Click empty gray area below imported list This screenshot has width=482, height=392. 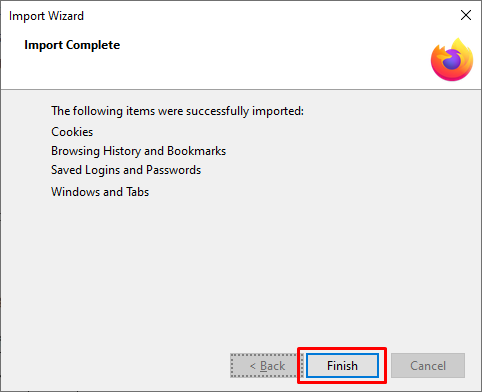(240, 273)
